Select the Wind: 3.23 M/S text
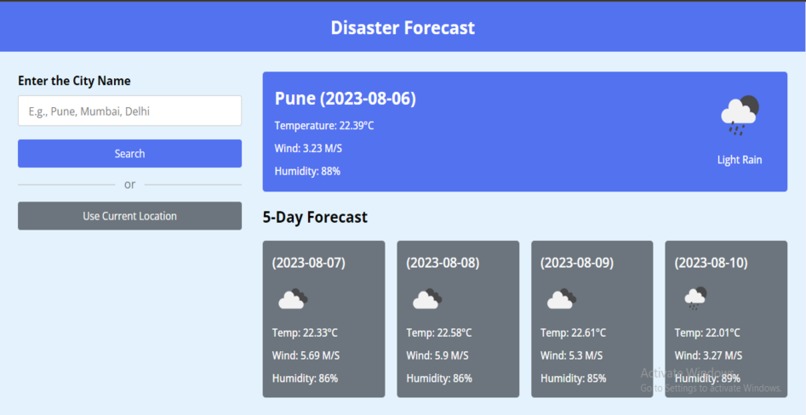 pyautogui.click(x=308, y=148)
